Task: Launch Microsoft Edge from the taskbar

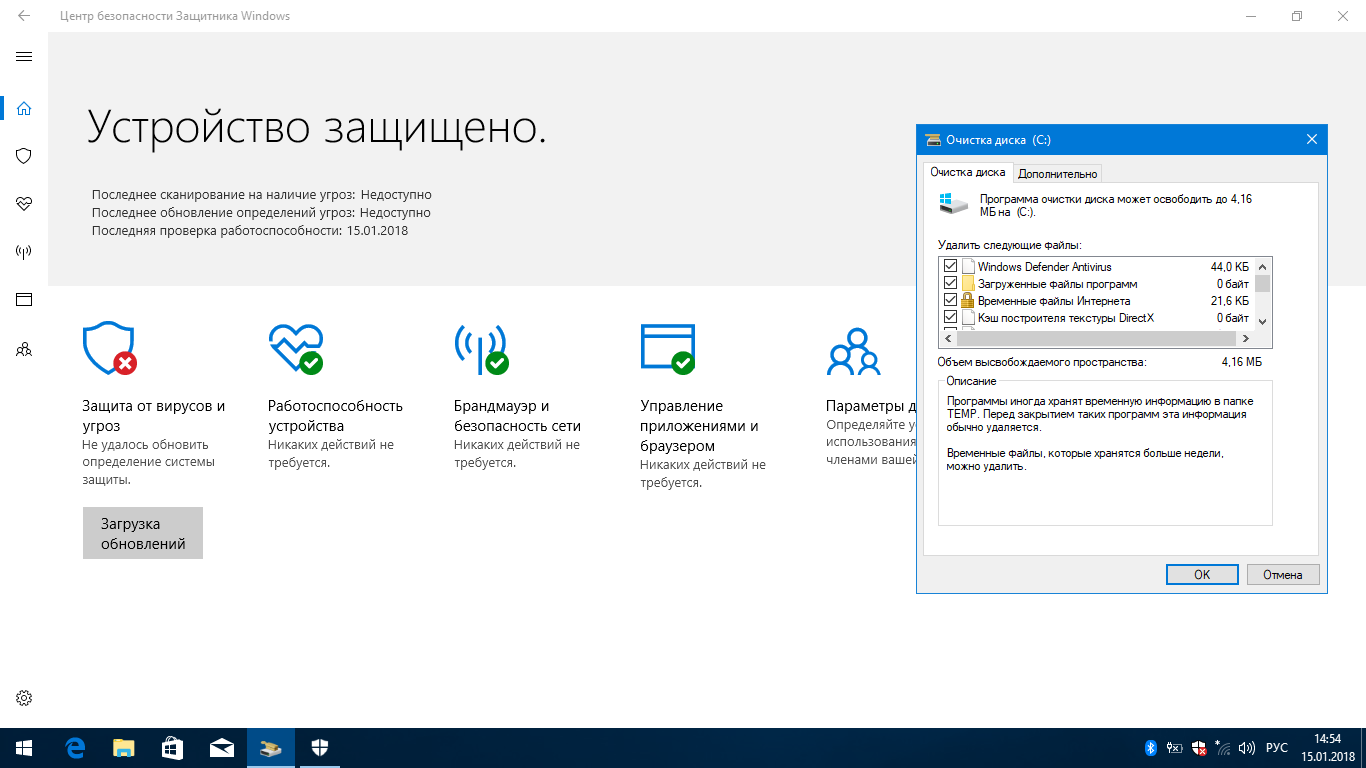Action: [75, 748]
